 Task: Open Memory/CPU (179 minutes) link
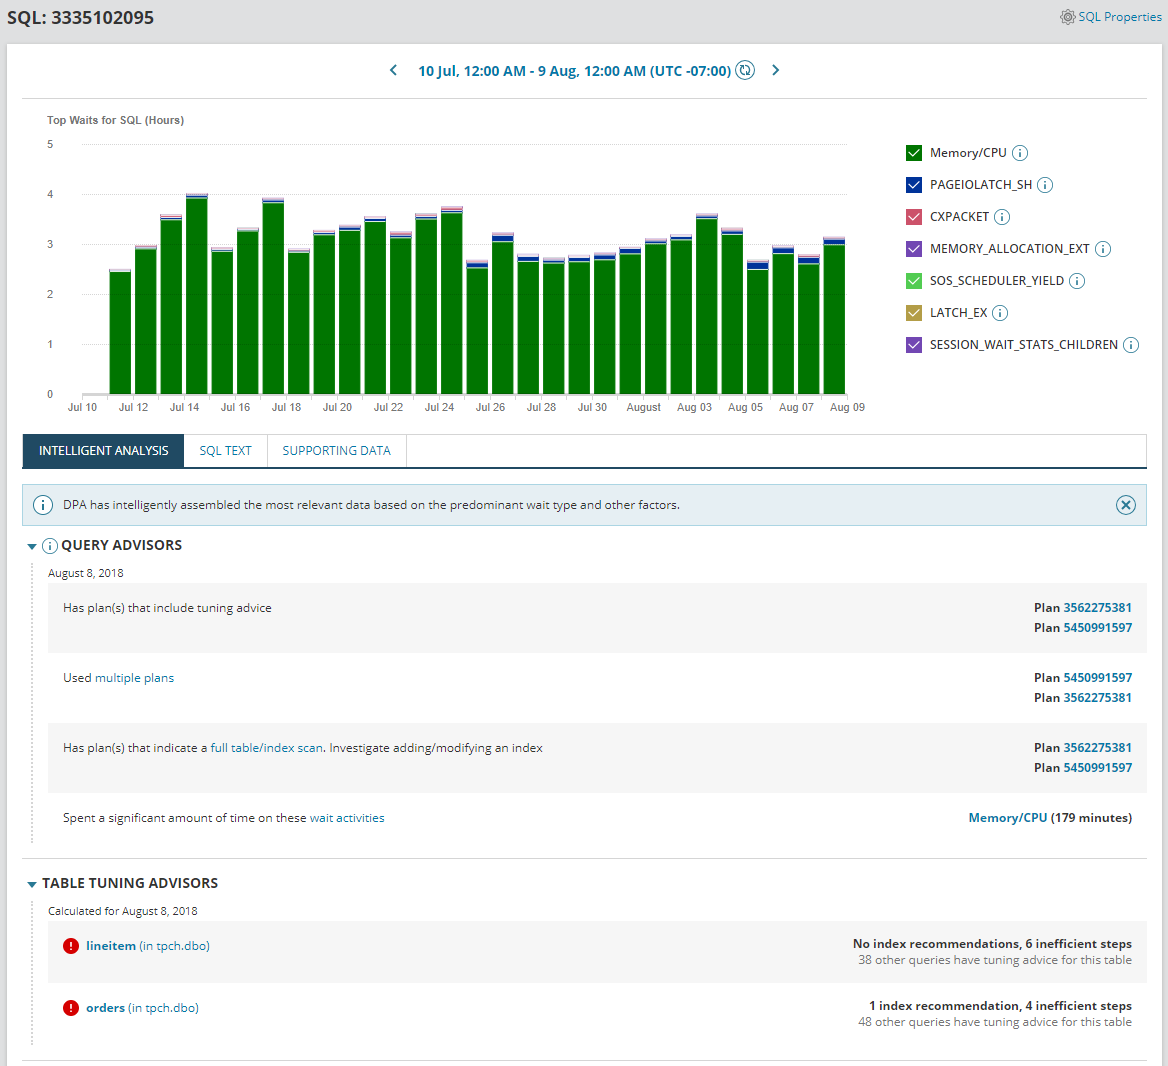[1007, 818]
